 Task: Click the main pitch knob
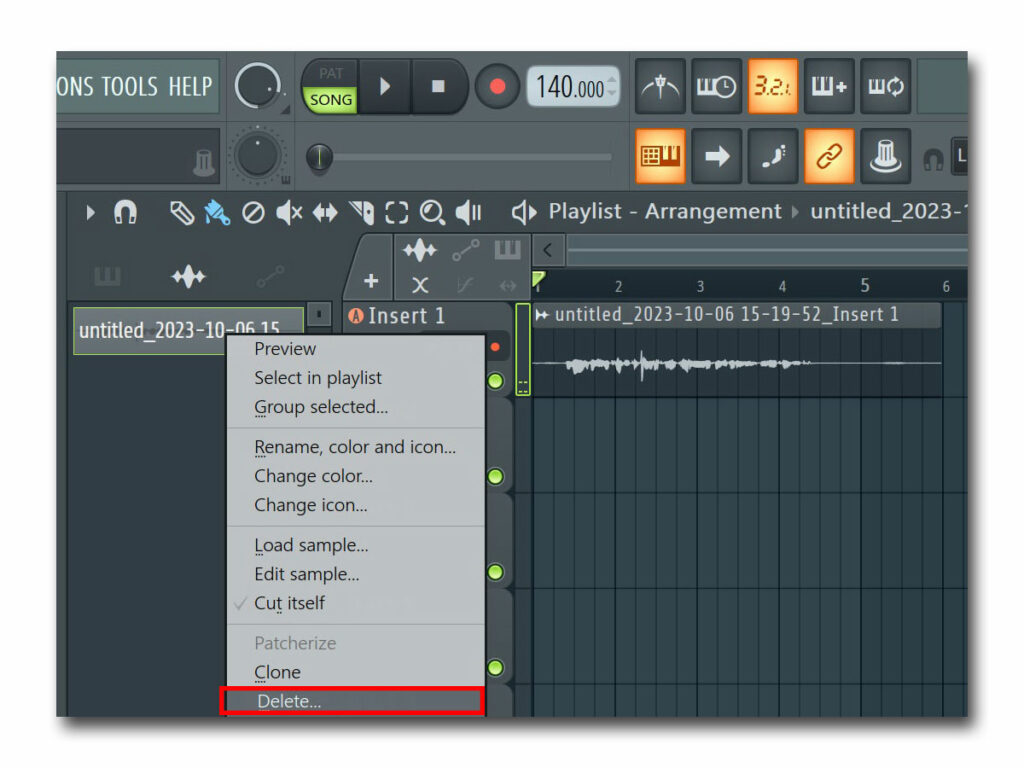coord(257,156)
